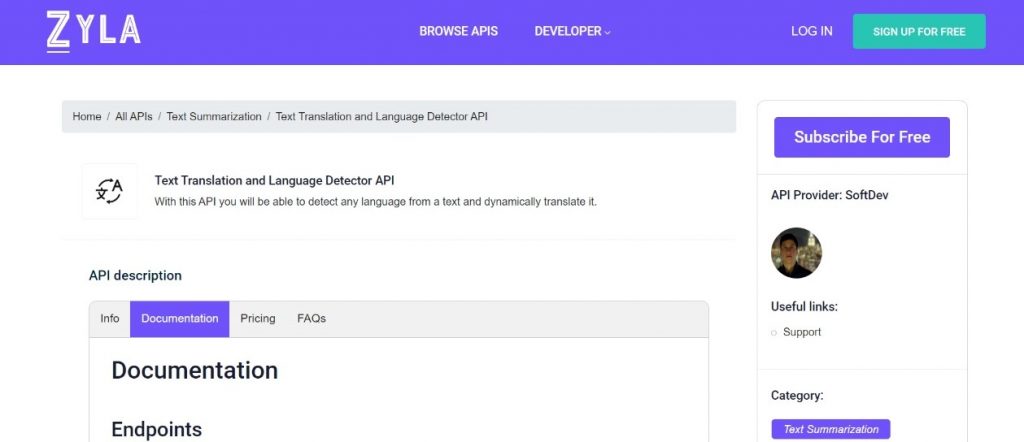1024x442 pixels.
Task: Click the API title heading text
Action: (x=274, y=180)
